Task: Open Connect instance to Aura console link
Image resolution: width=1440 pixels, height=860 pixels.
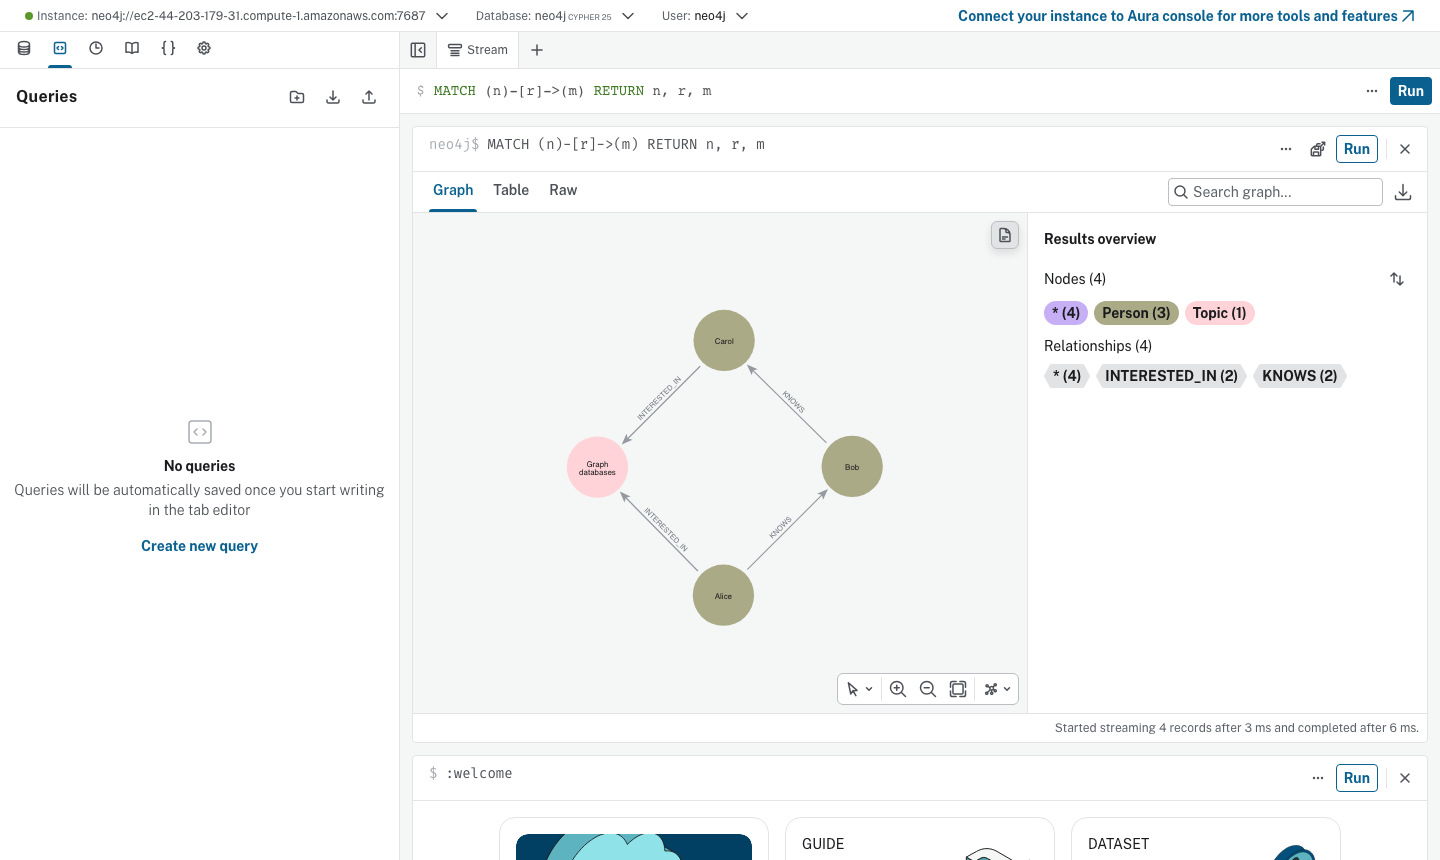Action: point(1186,16)
